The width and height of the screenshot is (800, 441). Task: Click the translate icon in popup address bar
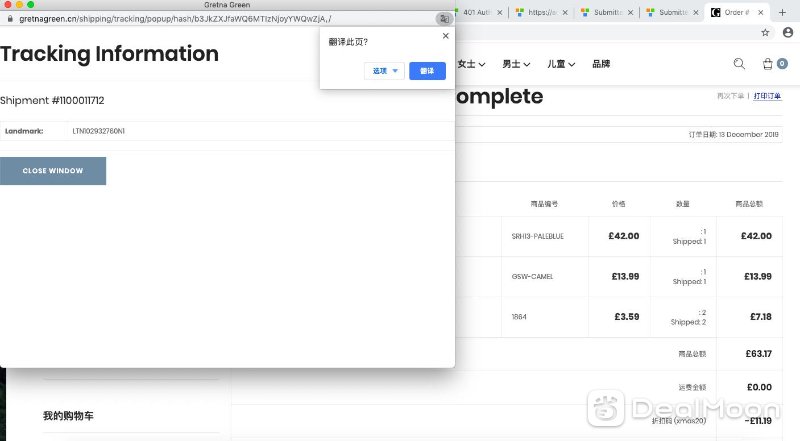pos(443,19)
